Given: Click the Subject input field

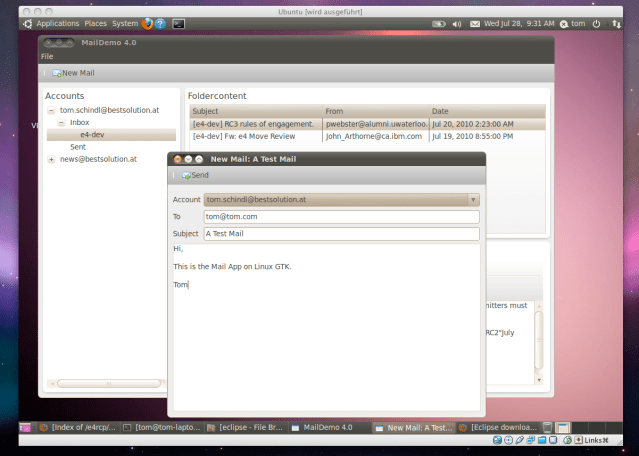Looking at the screenshot, I should tap(340, 234).
